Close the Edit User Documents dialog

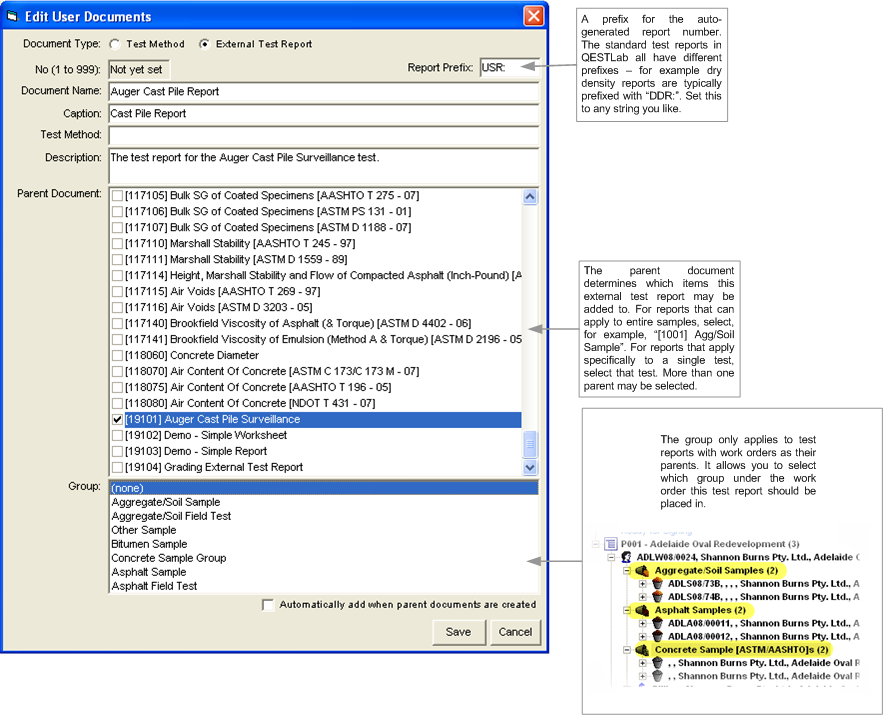pyautogui.click(x=533, y=17)
